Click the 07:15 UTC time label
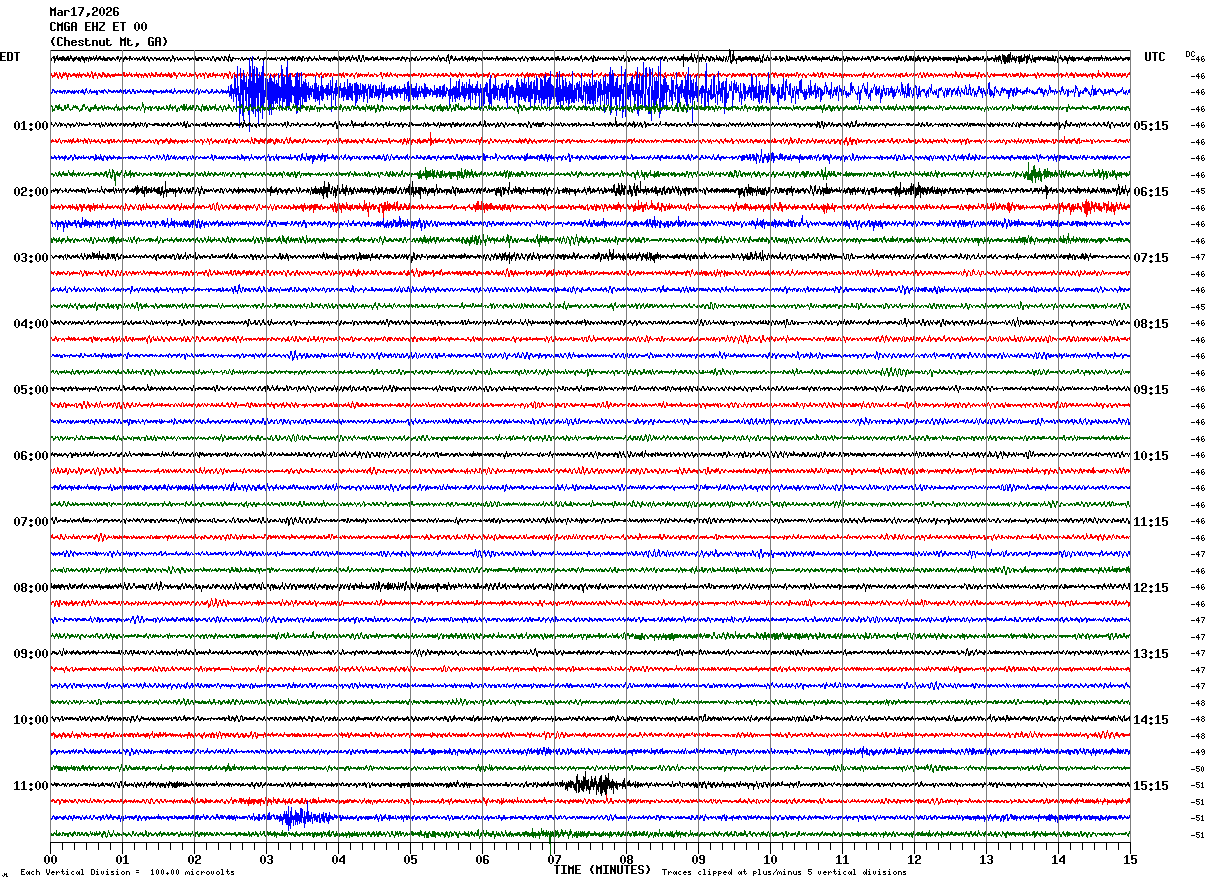Screen dimensions: 1210x886 1152,258
